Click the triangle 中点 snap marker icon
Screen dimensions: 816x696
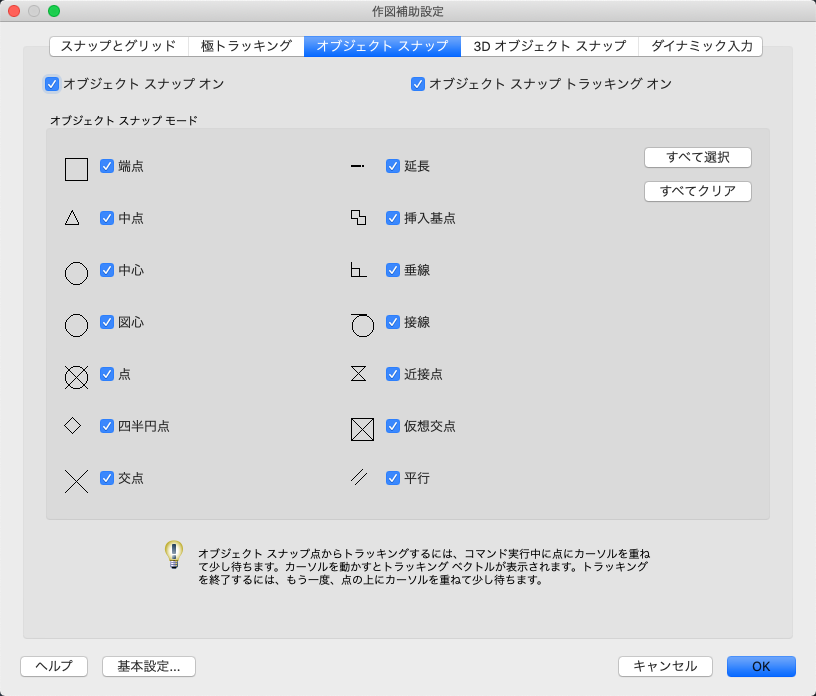point(72,218)
